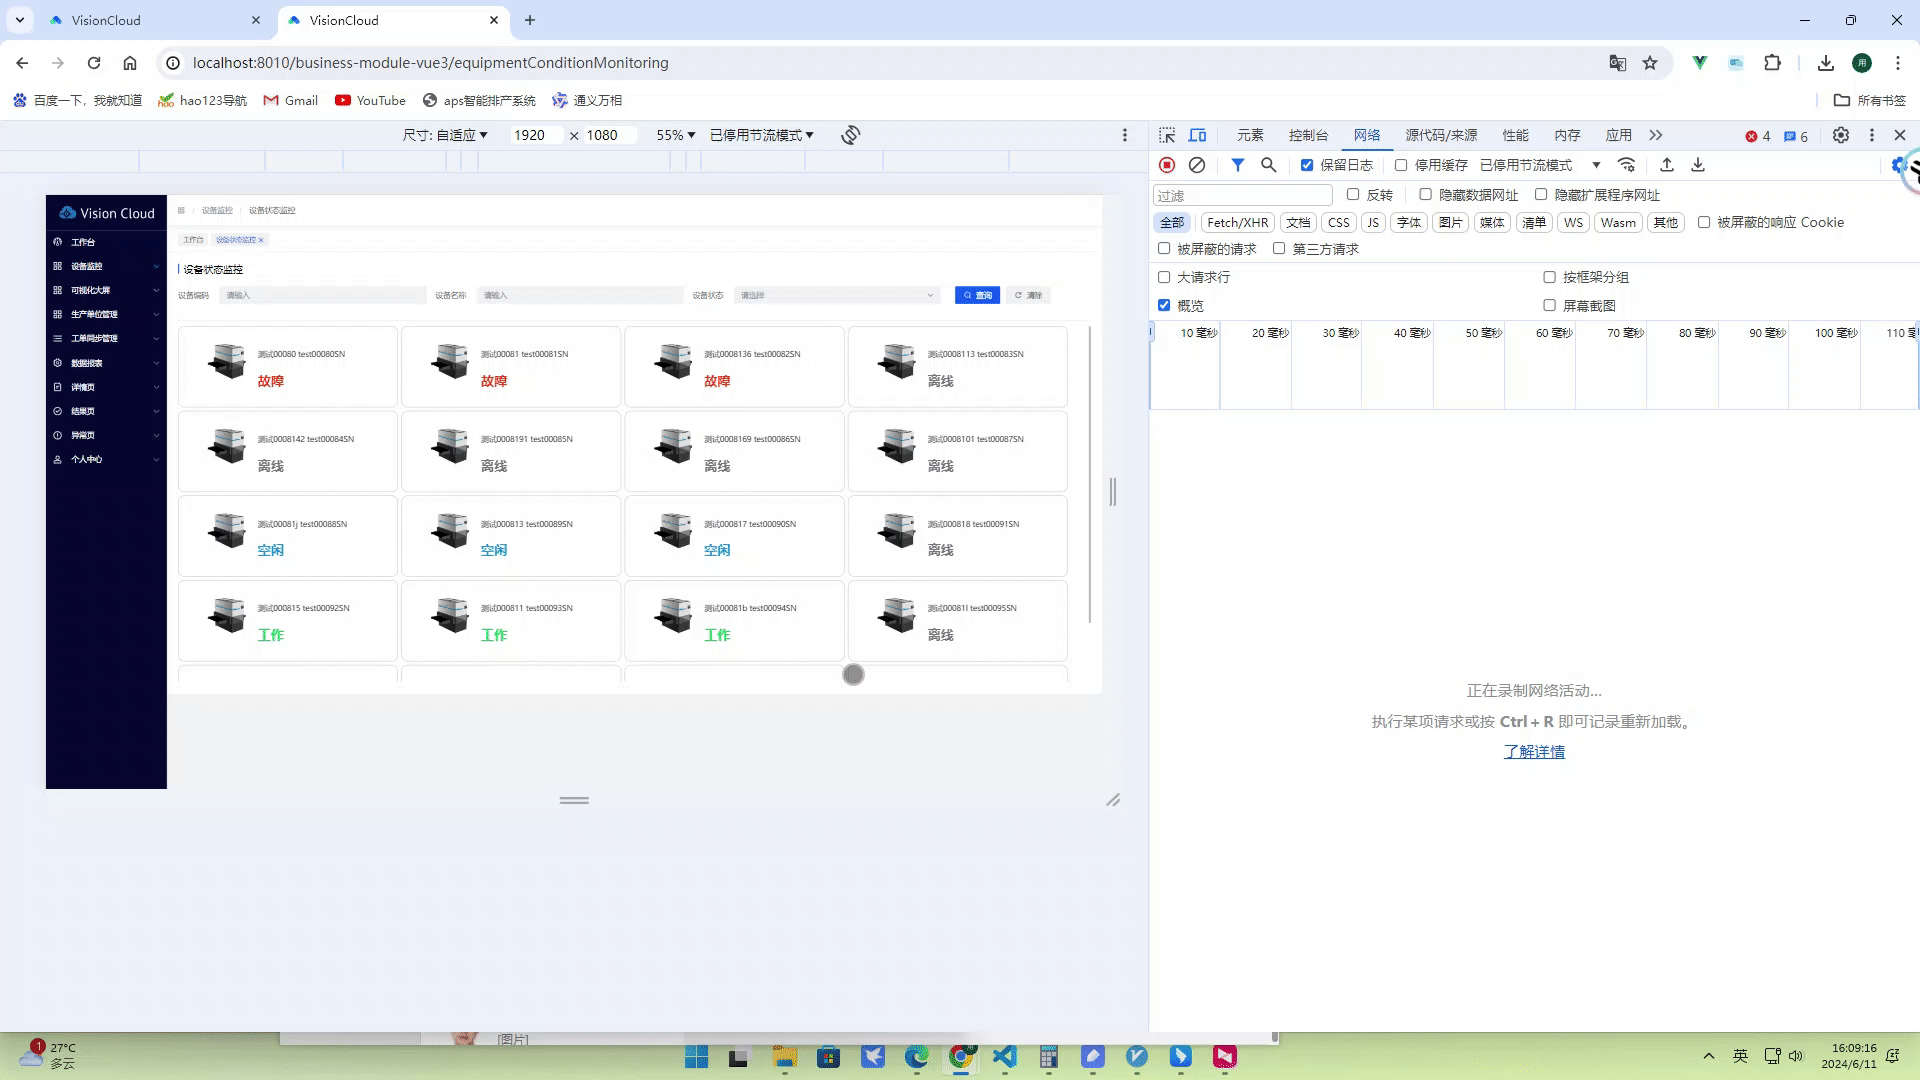Enable 大请求行 checkbox
Image resolution: width=1920 pixels, height=1080 pixels.
tap(1164, 277)
